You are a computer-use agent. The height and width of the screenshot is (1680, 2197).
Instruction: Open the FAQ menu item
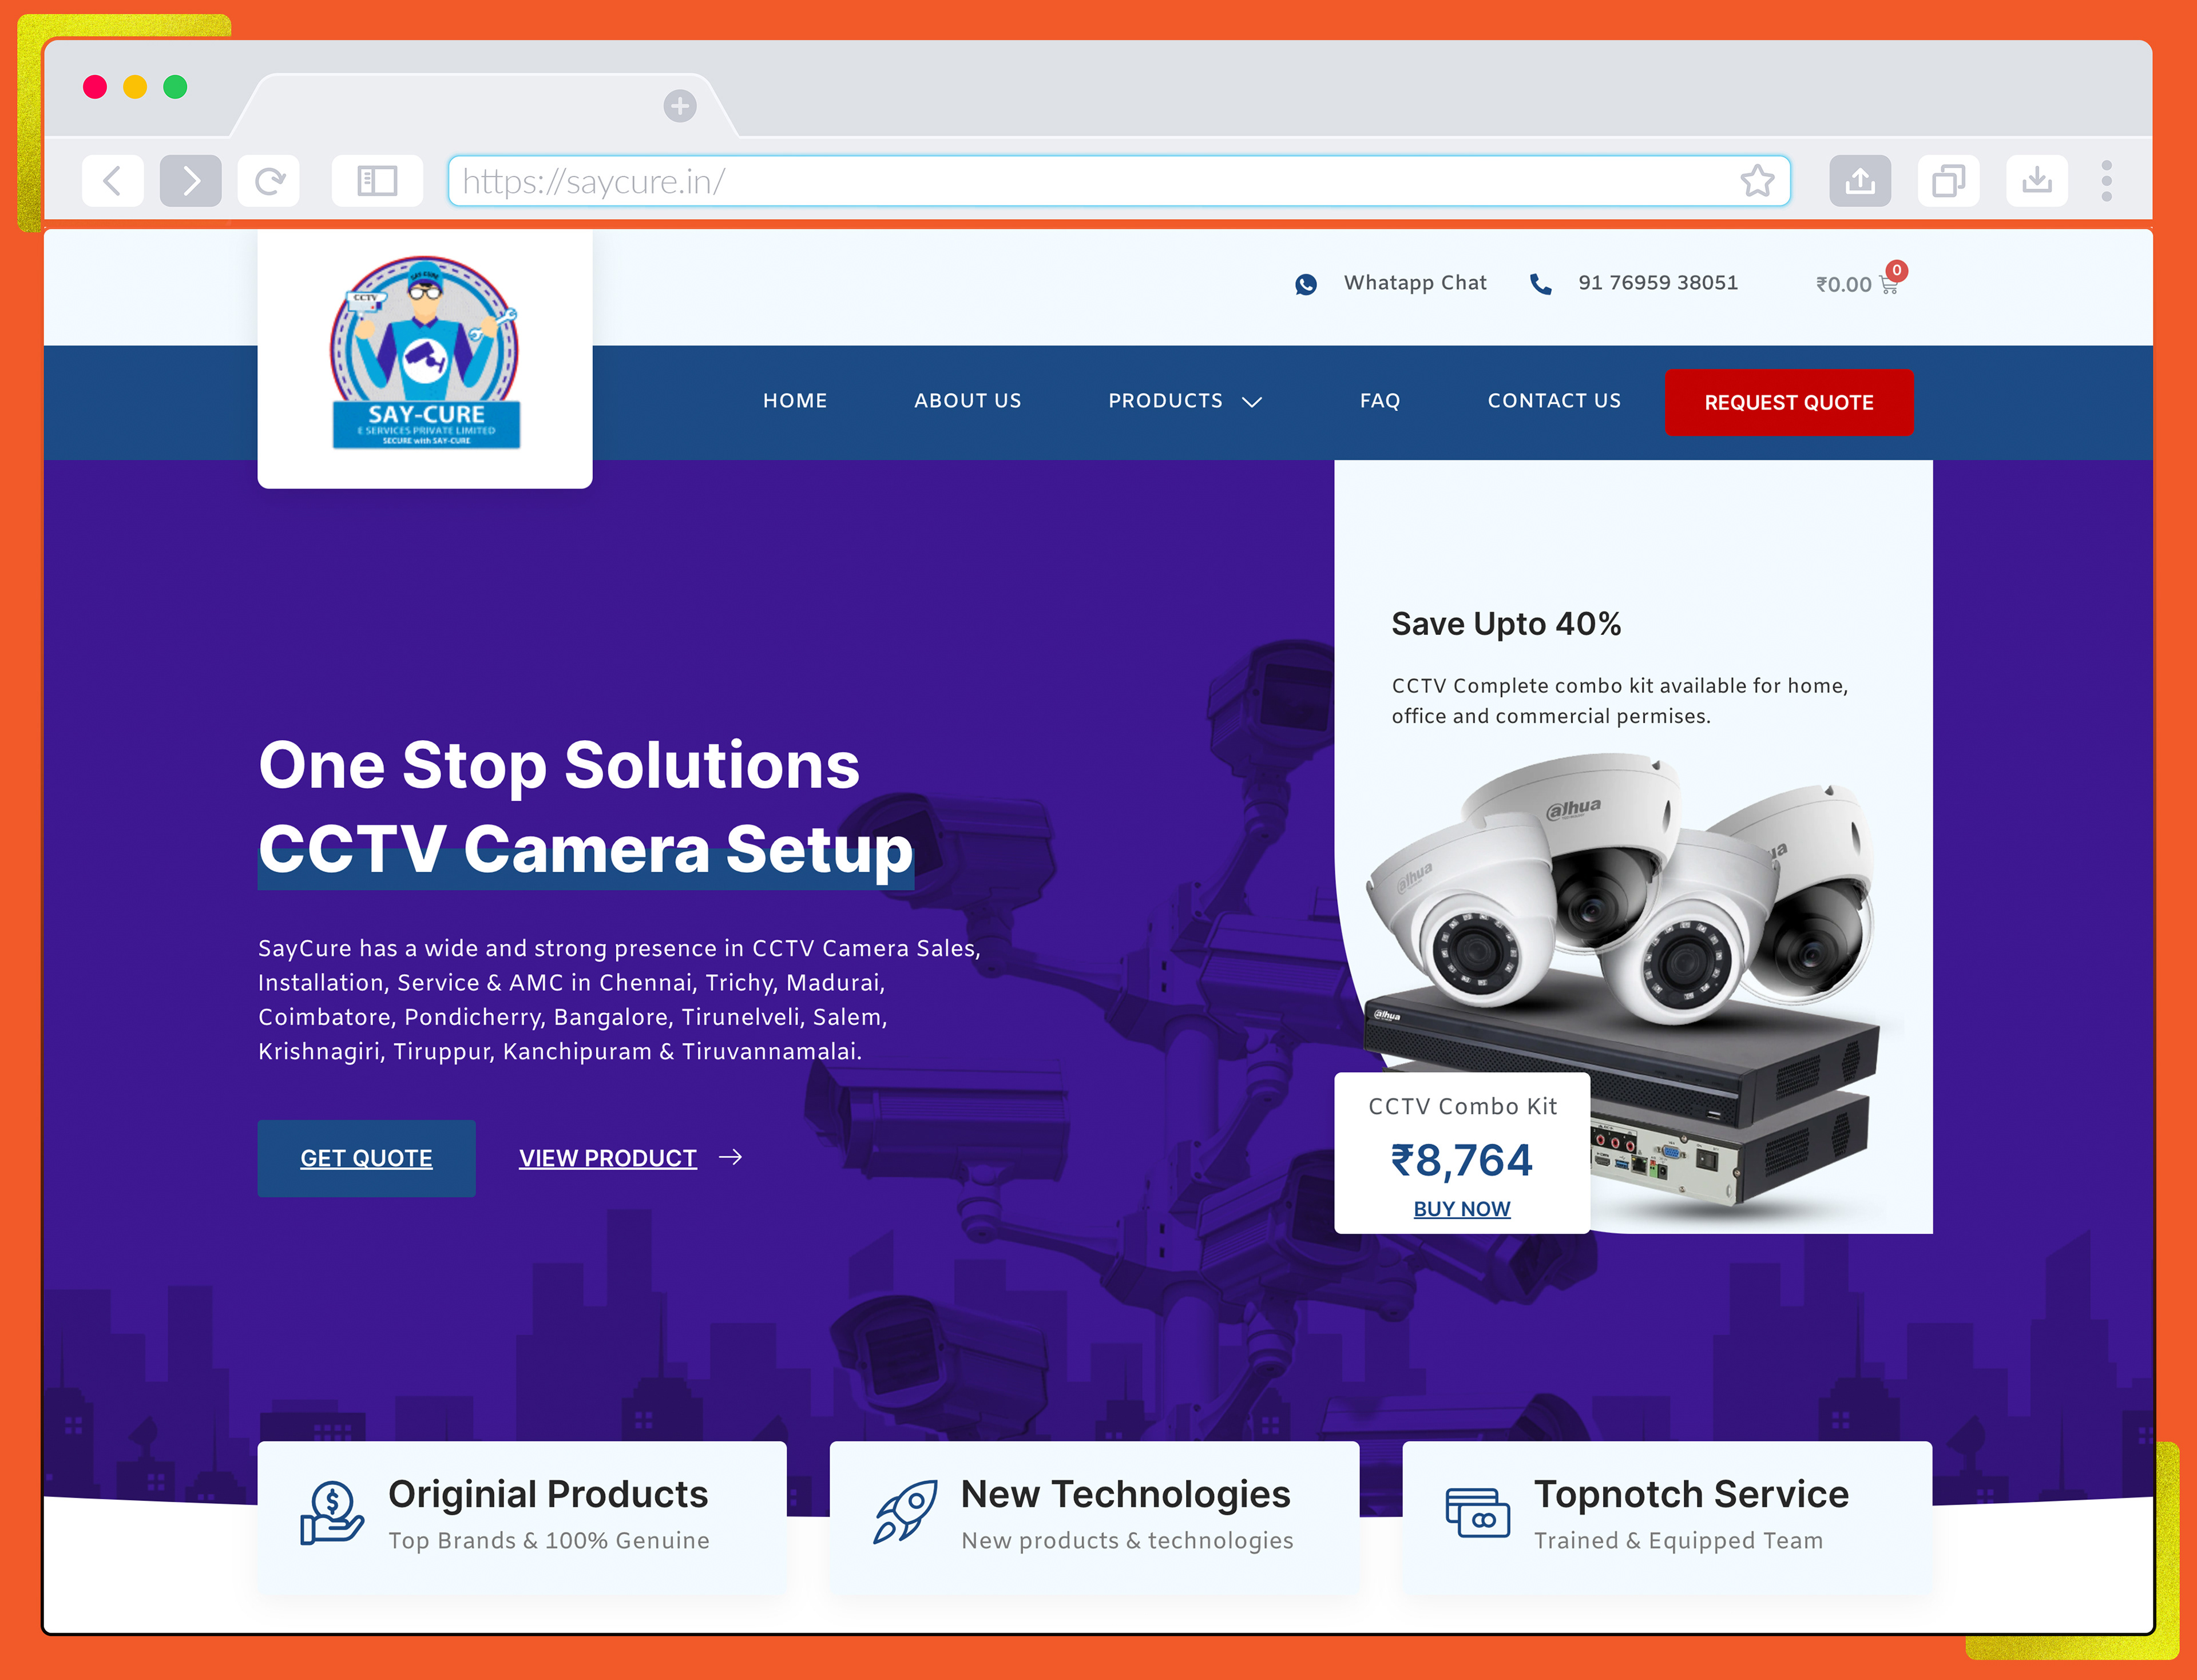coord(1379,401)
